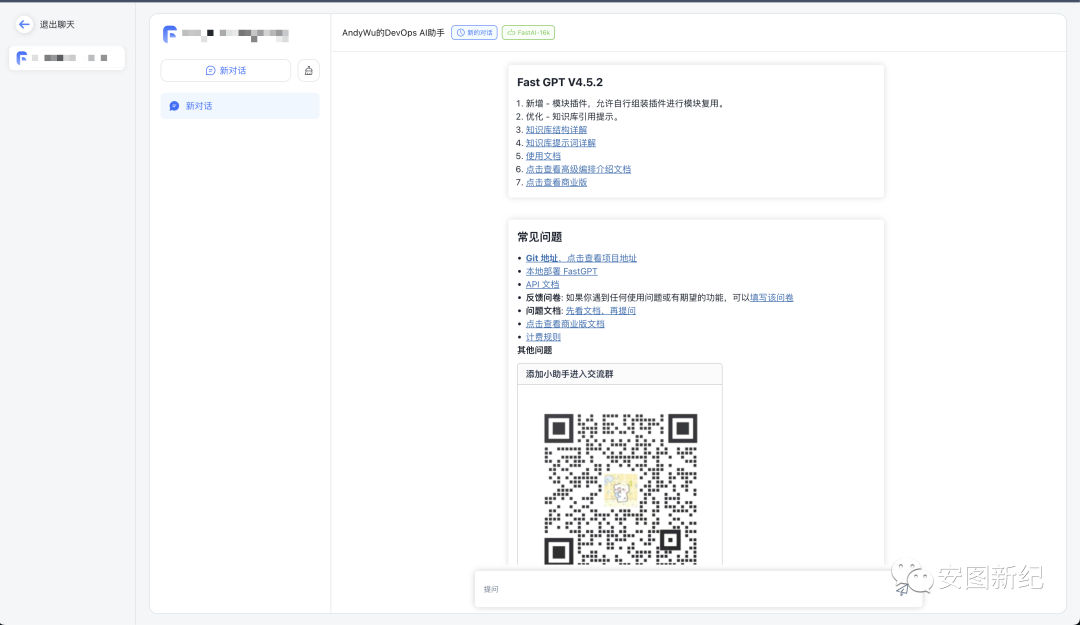Click the chat bubble icon of the 新对话 history item
This screenshot has width=1080, height=625.
(x=174, y=106)
